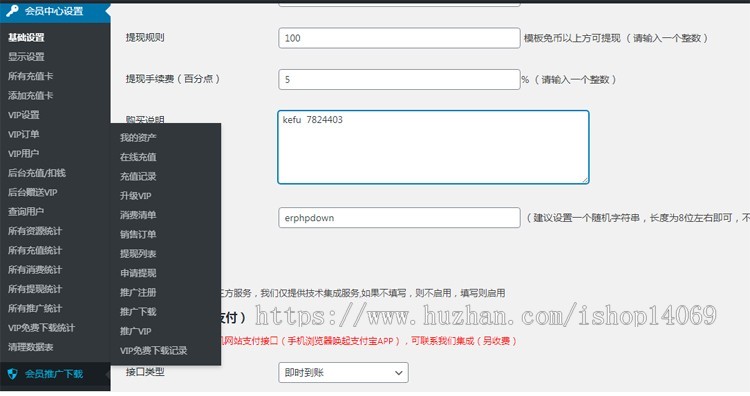Image resolution: width=750 pixels, height=396 pixels.
Task: Open the 会员推广下载 menu
Action: (55, 374)
